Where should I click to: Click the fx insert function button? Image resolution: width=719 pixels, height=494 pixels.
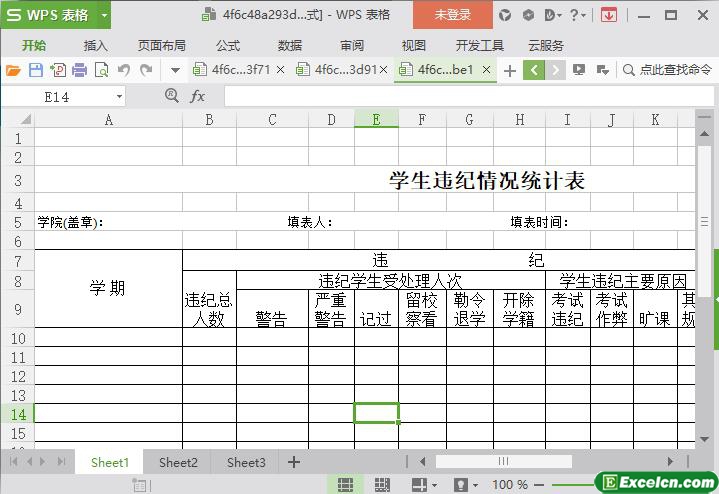tap(197, 96)
